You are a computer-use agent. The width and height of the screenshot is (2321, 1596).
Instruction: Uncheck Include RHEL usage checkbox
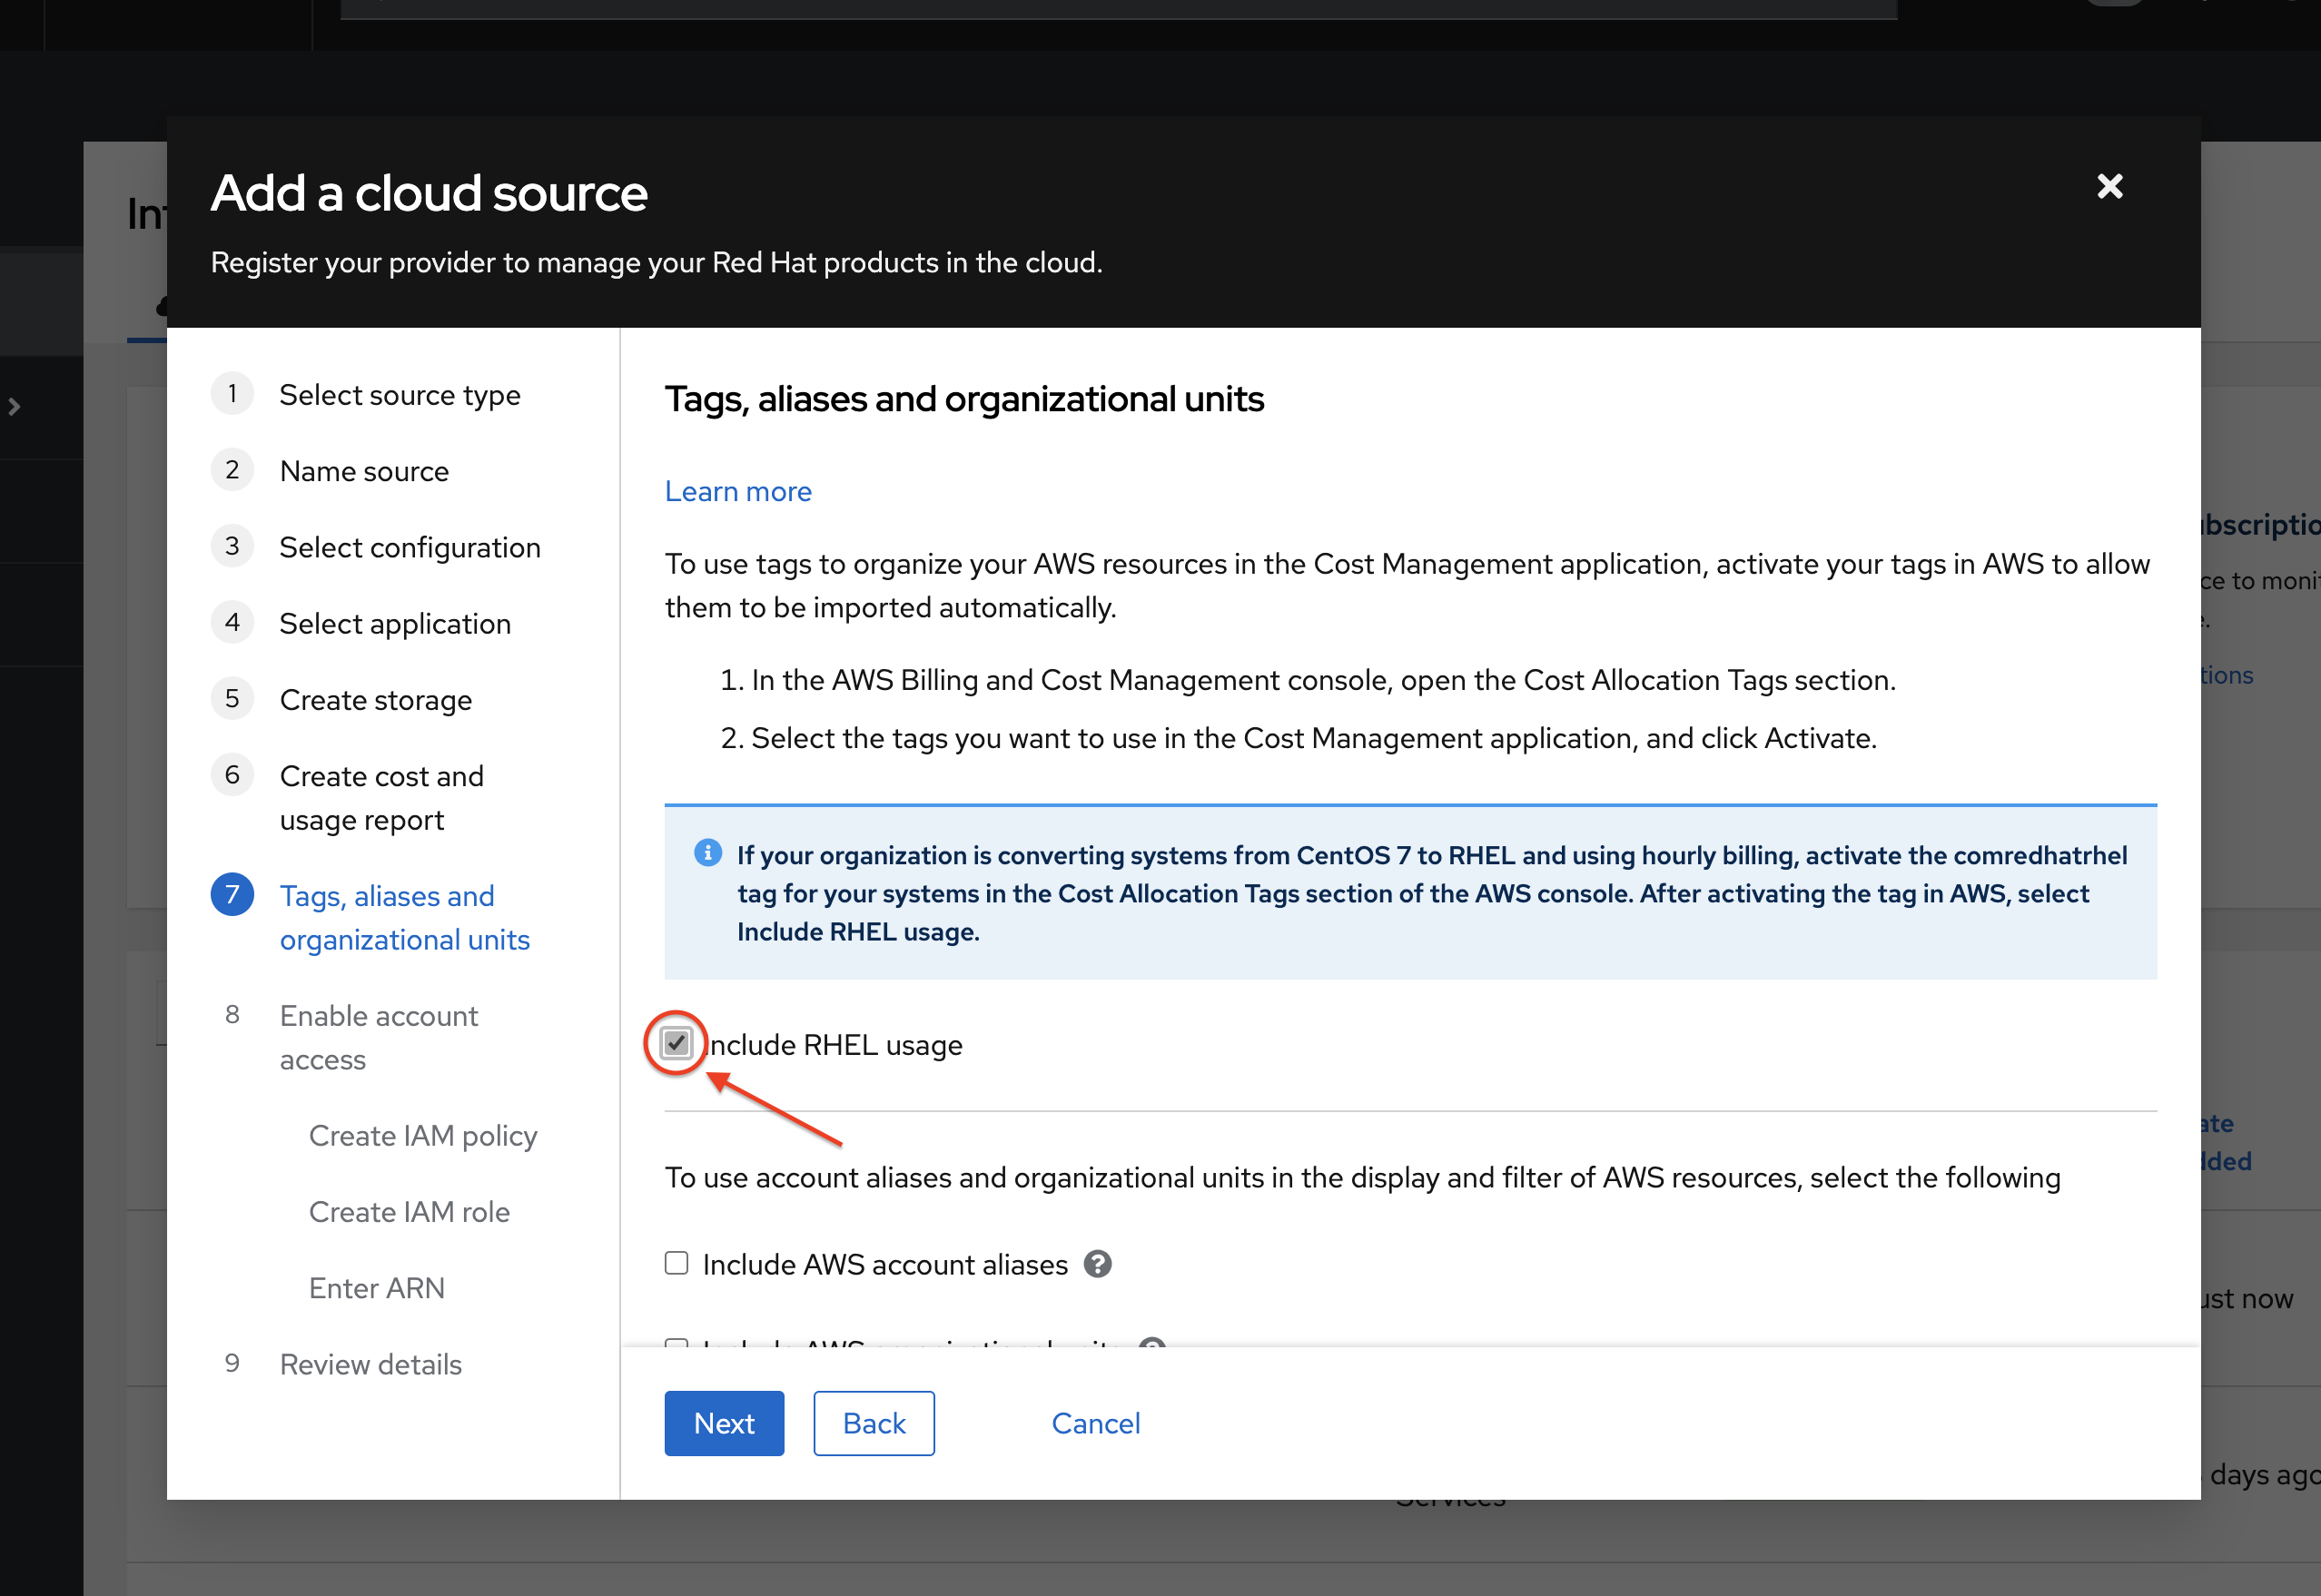point(677,1043)
